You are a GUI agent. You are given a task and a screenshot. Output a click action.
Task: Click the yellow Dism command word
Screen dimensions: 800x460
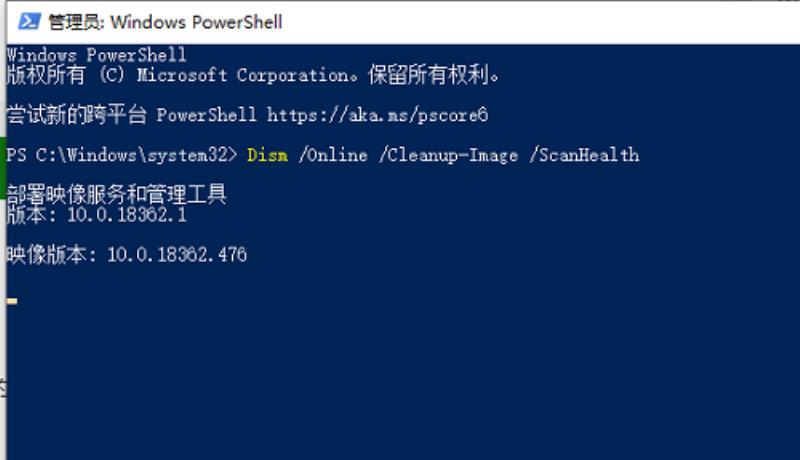pos(267,155)
